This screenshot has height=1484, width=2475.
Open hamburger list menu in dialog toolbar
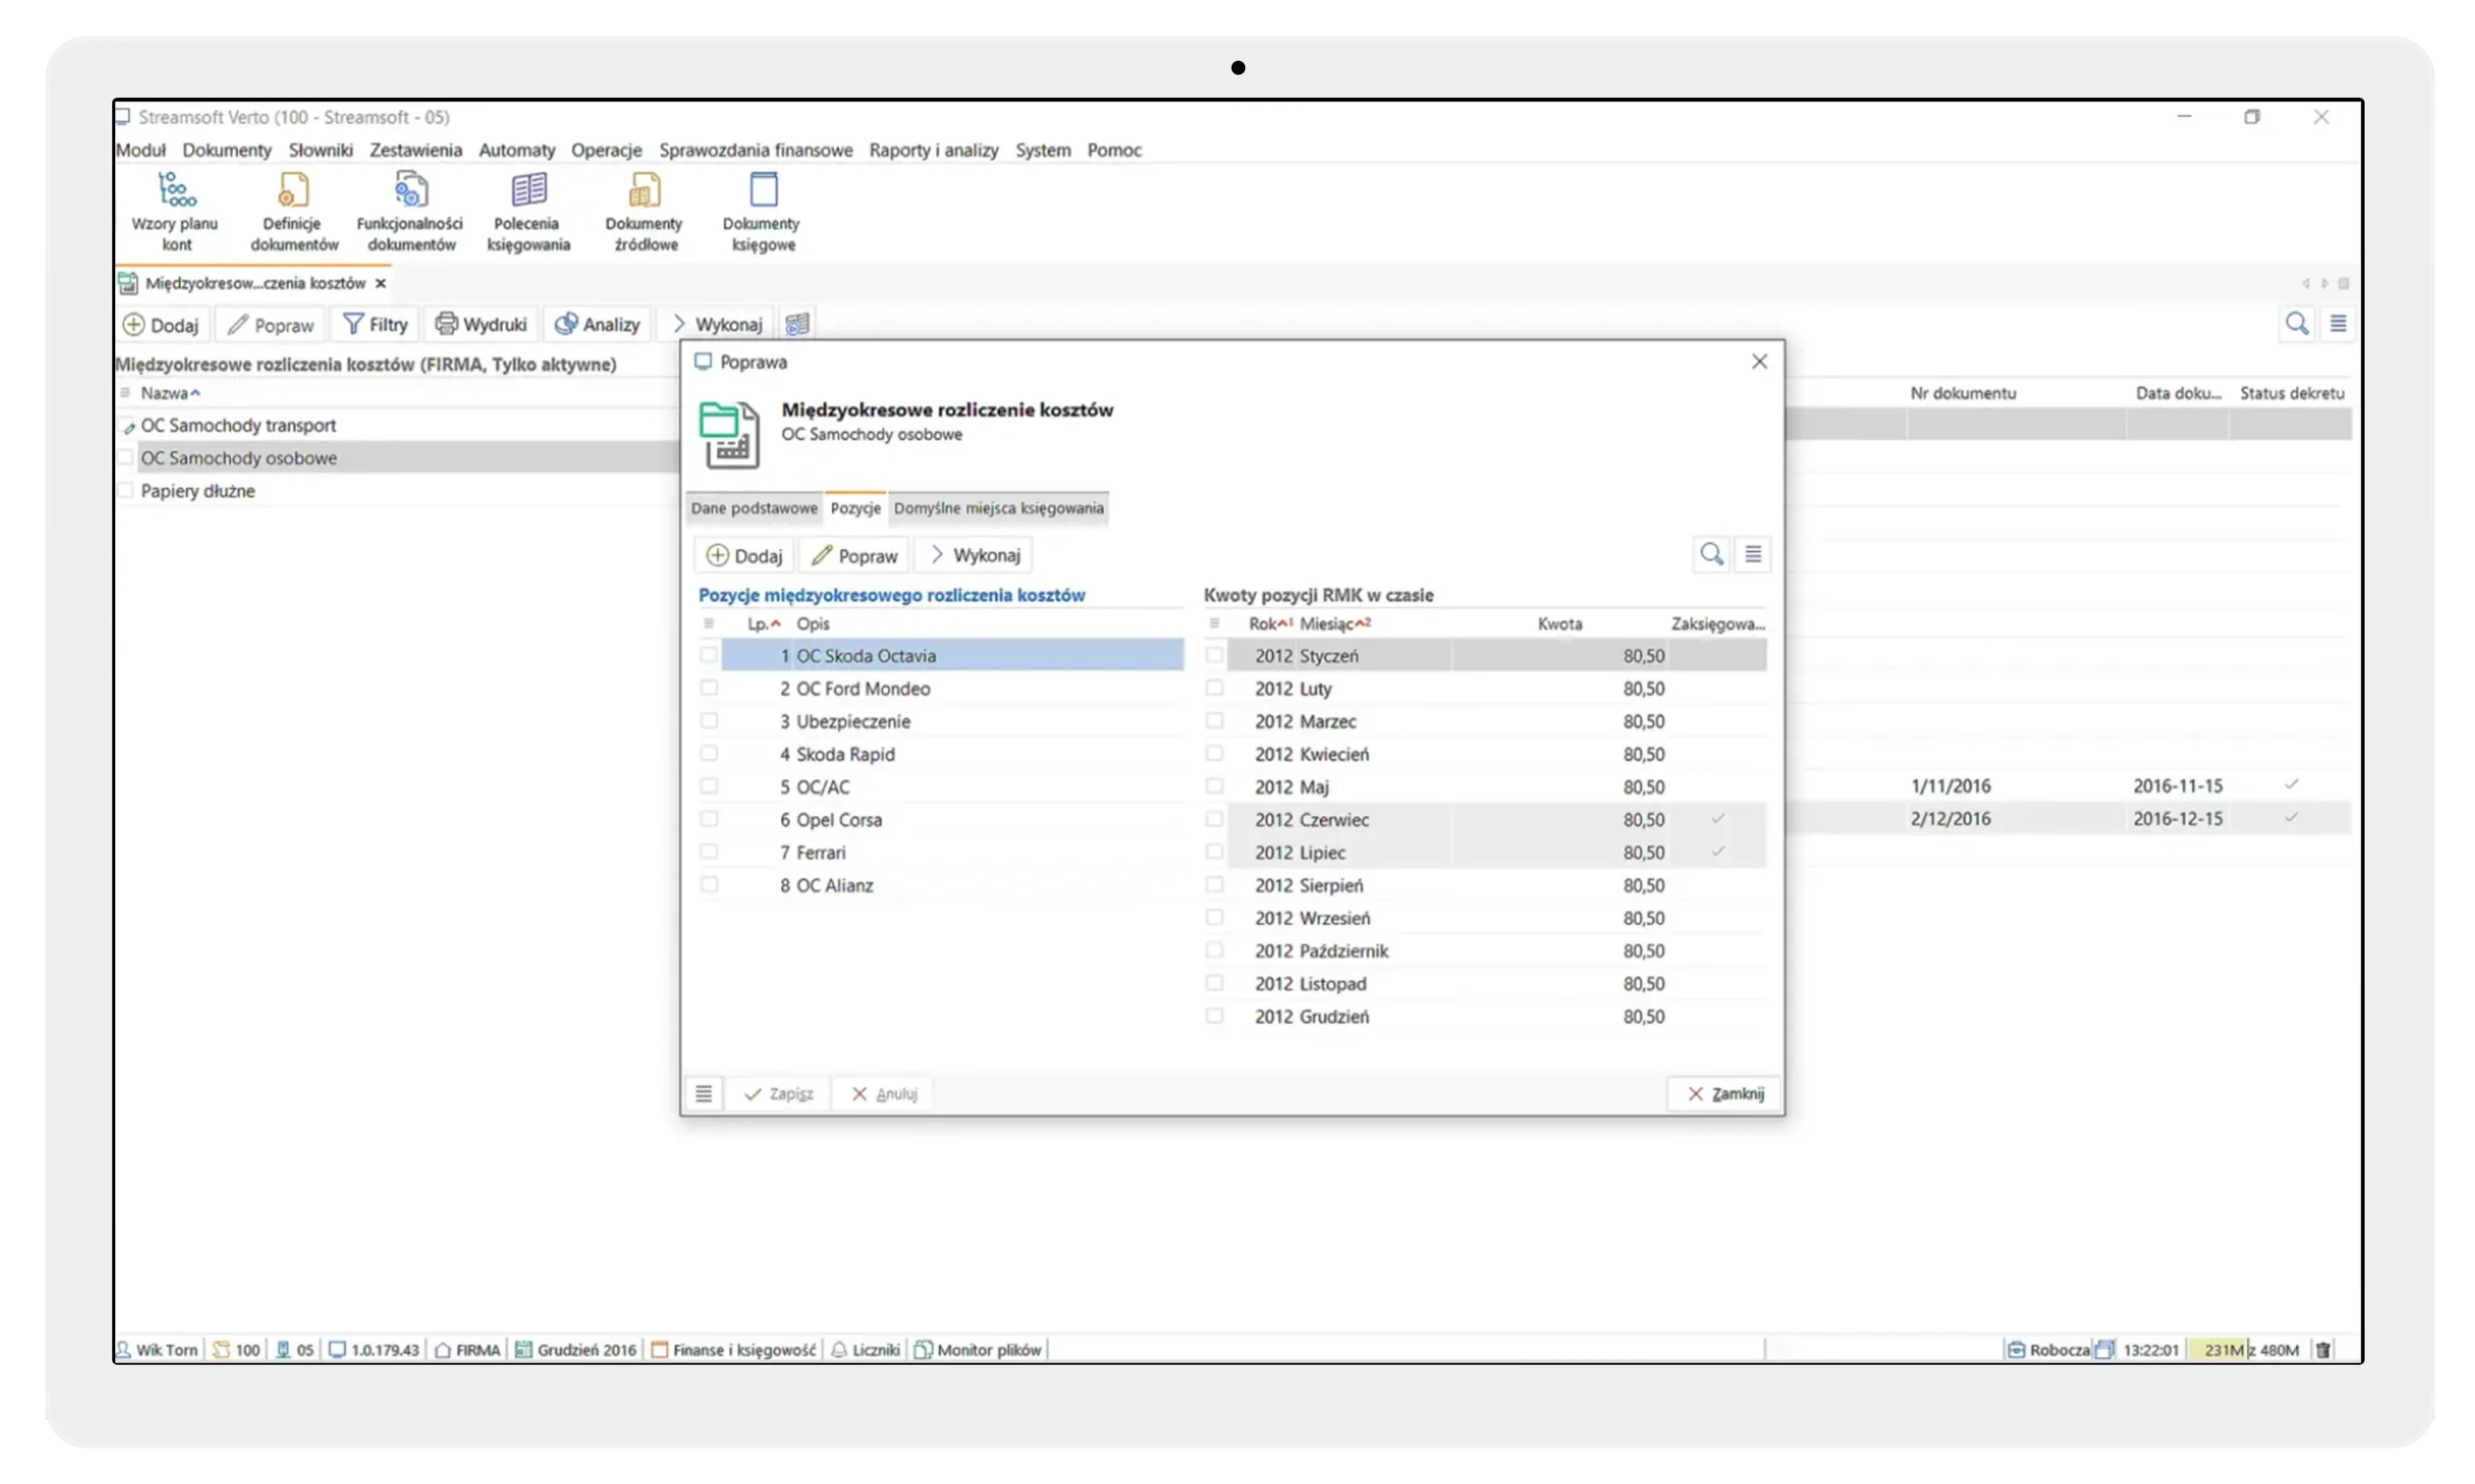click(x=1753, y=554)
